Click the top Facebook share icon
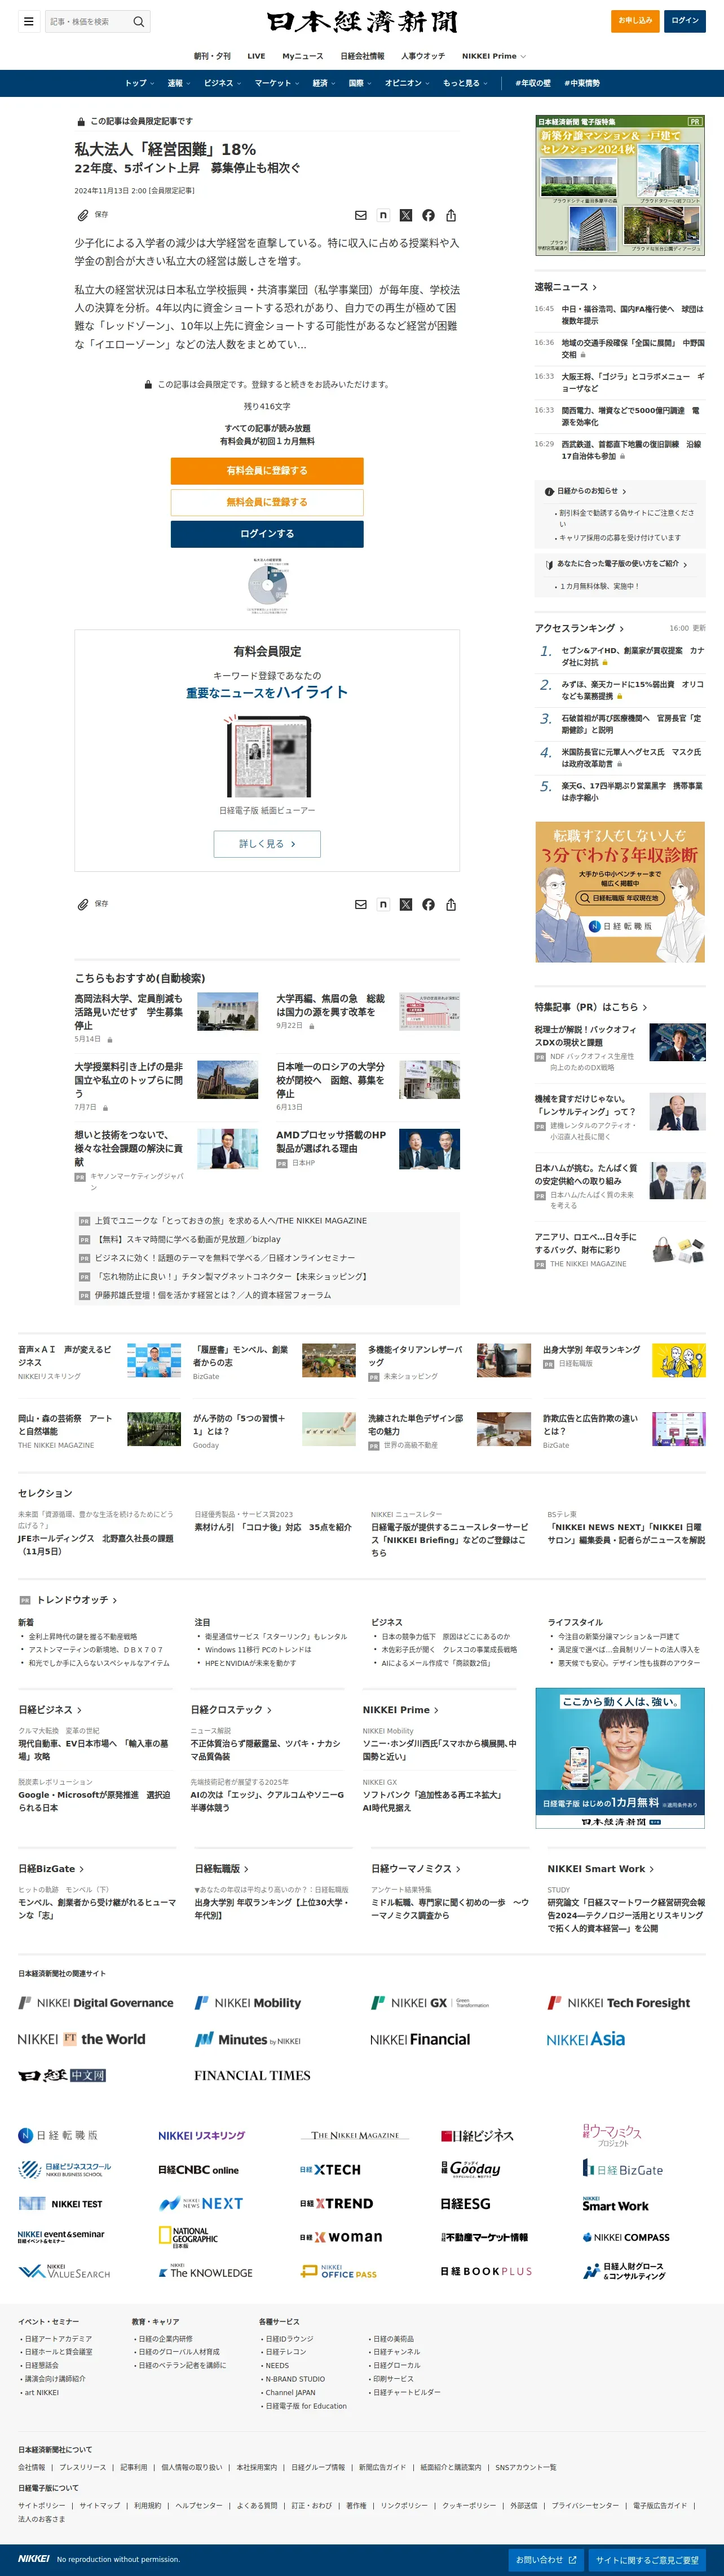This screenshot has height=2576, width=724. pyautogui.click(x=428, y=215)
